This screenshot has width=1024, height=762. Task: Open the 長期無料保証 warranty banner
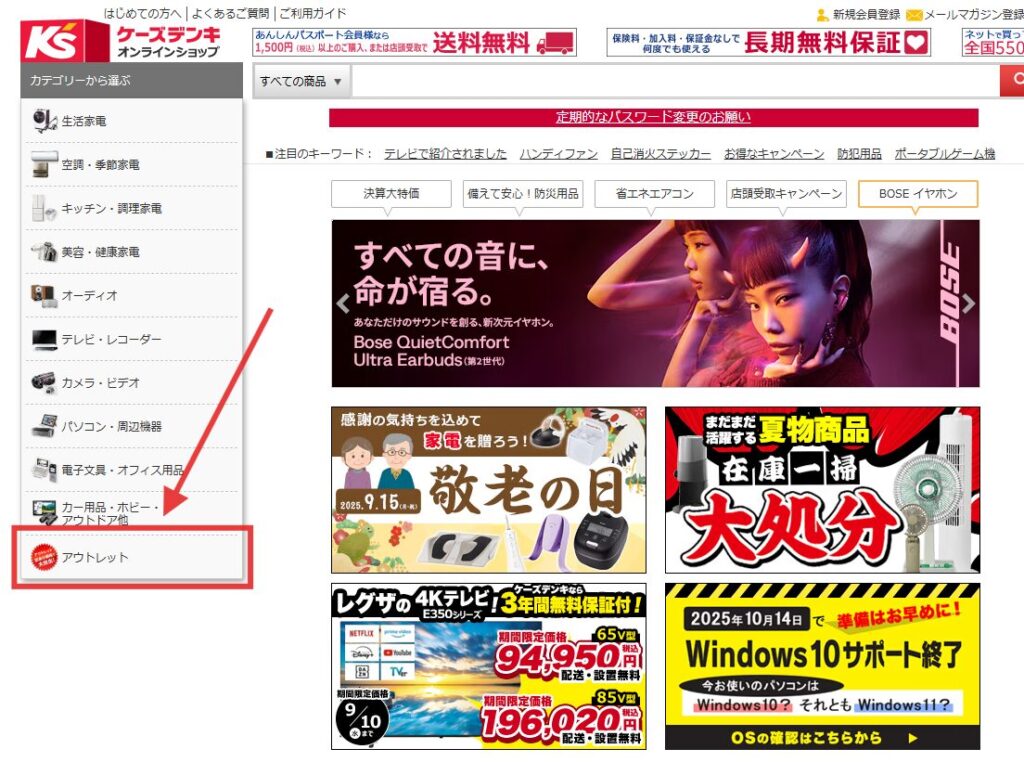tap(768, 42)
